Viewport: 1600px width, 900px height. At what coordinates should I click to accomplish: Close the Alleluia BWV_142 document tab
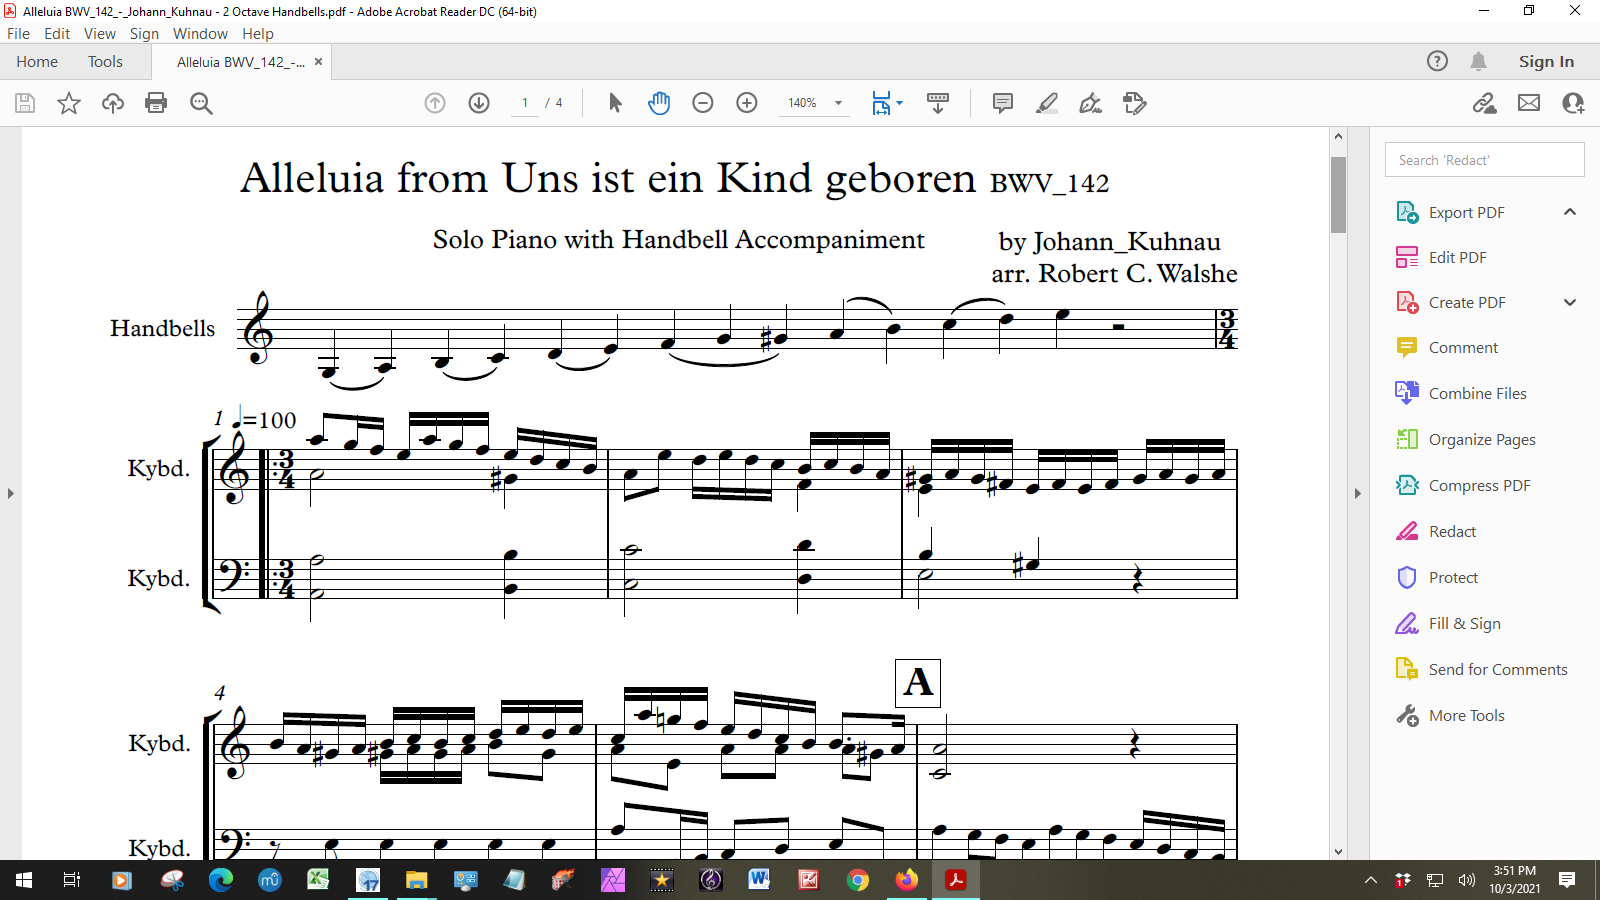coord(318,62)
